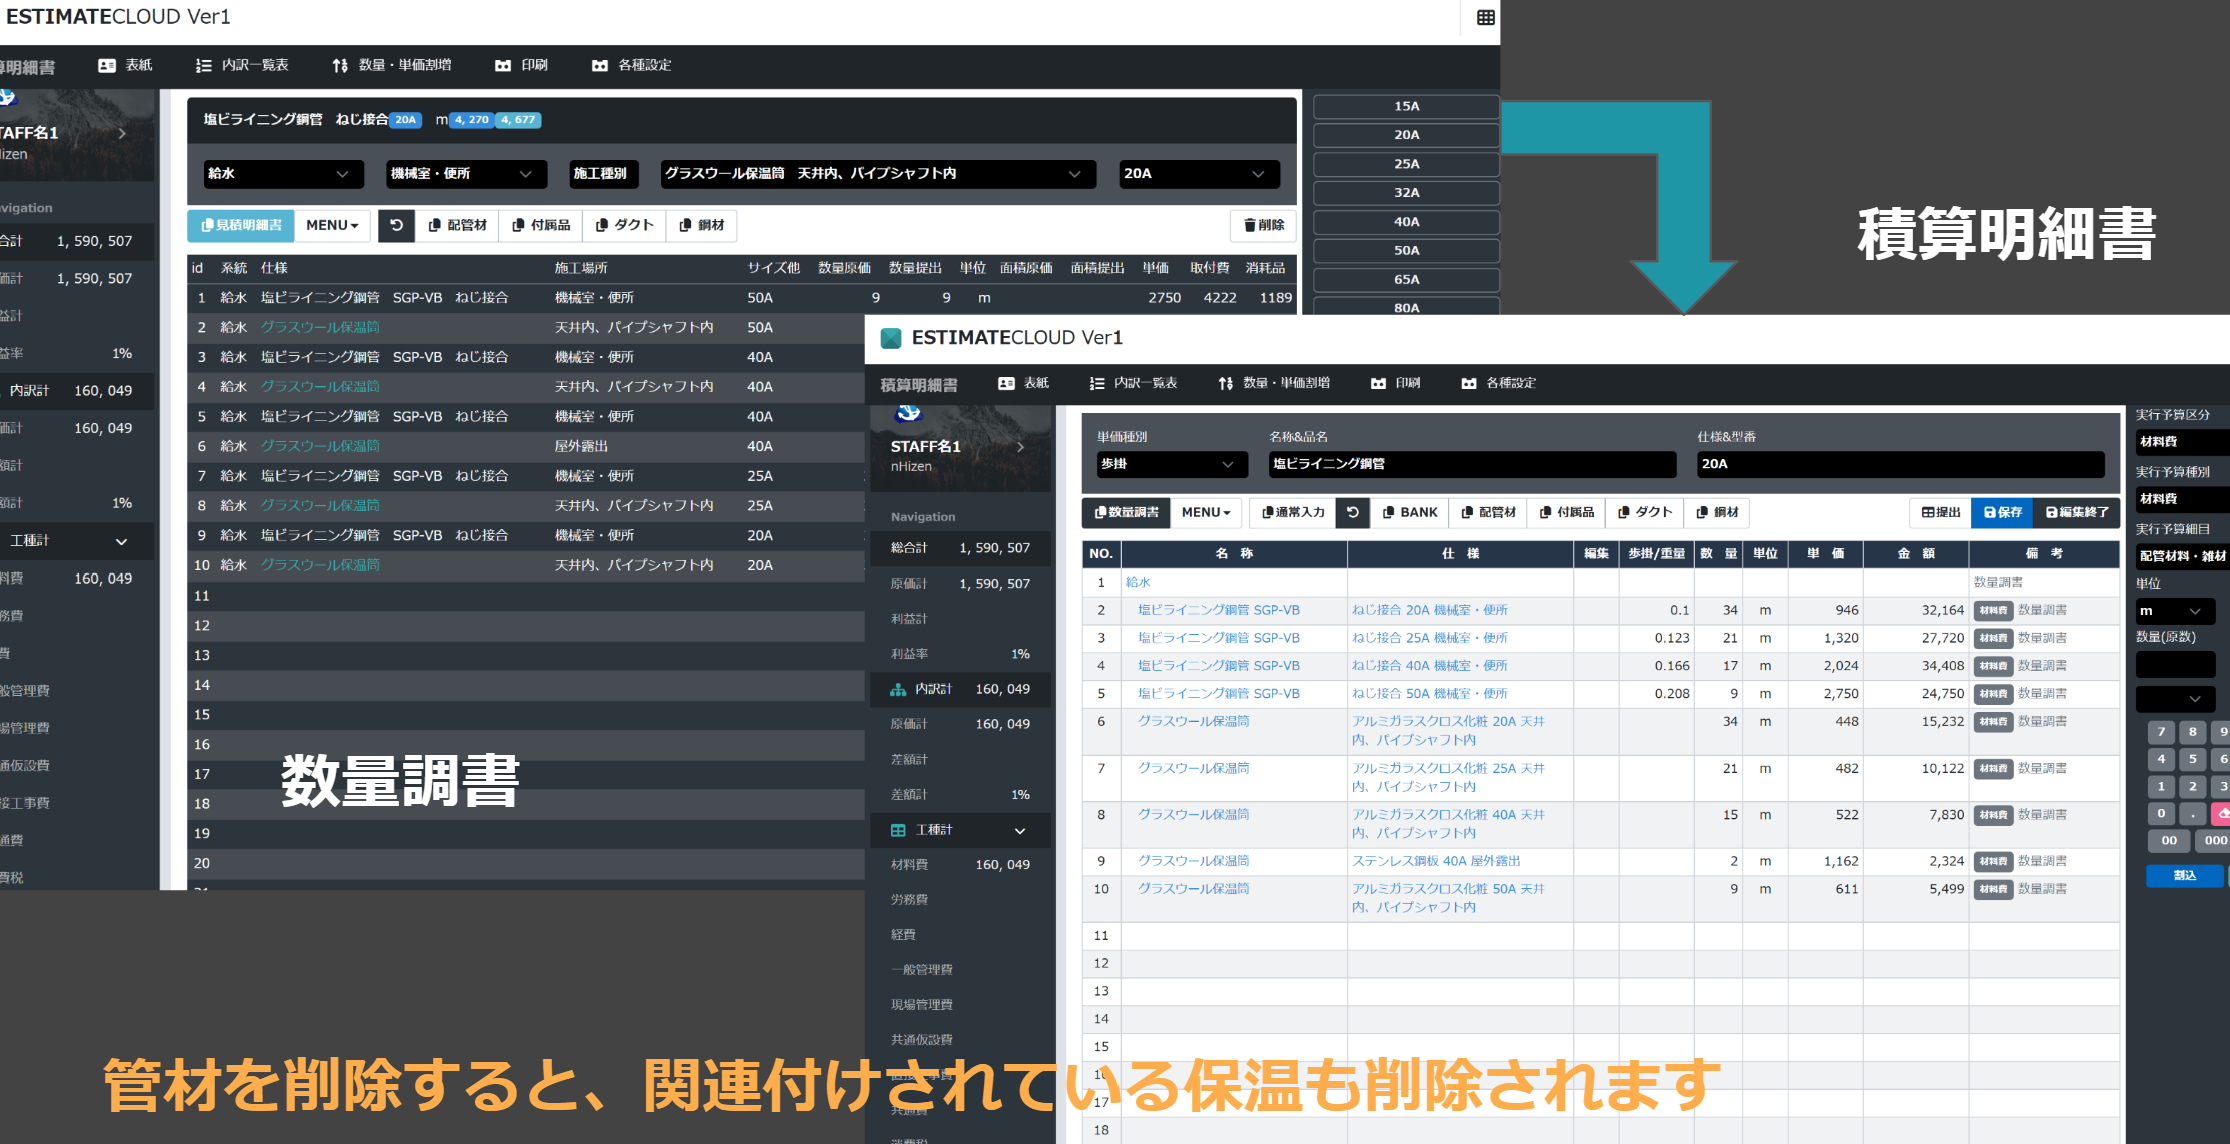2230x1144 pixels.
Task: Click keypad 00 button
Action: point(2169,841)
